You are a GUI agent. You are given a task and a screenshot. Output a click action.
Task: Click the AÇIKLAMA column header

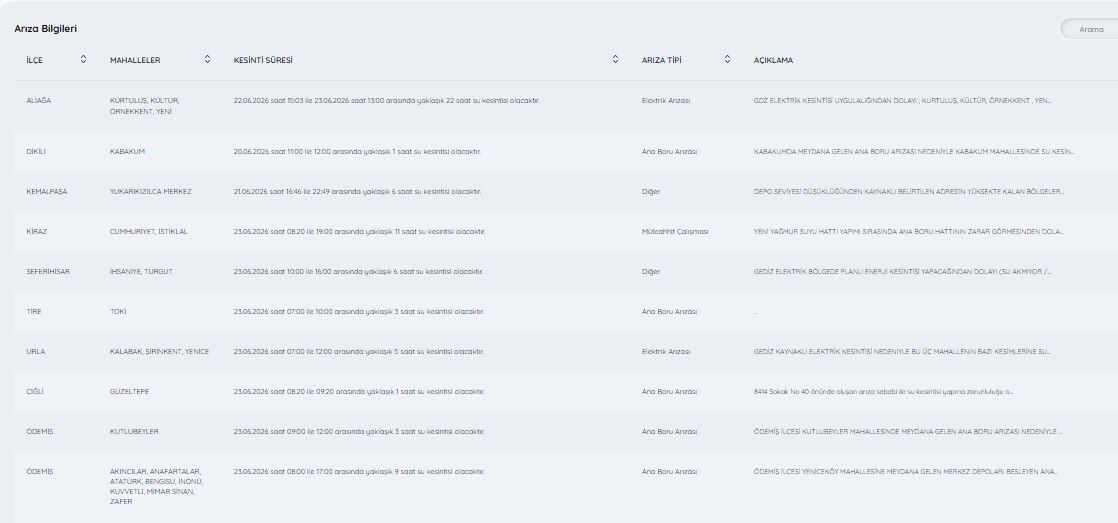coord(773,61)
